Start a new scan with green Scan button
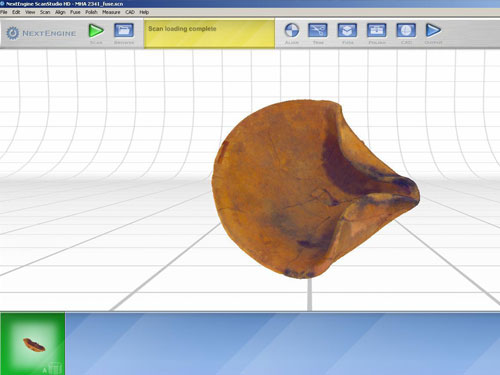500x375 pixels. 96,31
